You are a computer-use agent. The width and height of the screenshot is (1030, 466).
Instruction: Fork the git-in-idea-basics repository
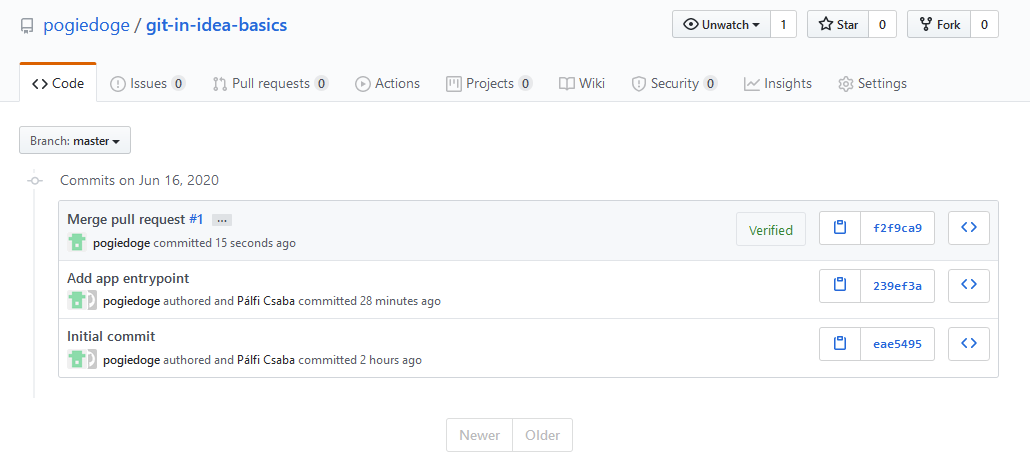click(939, 24)
